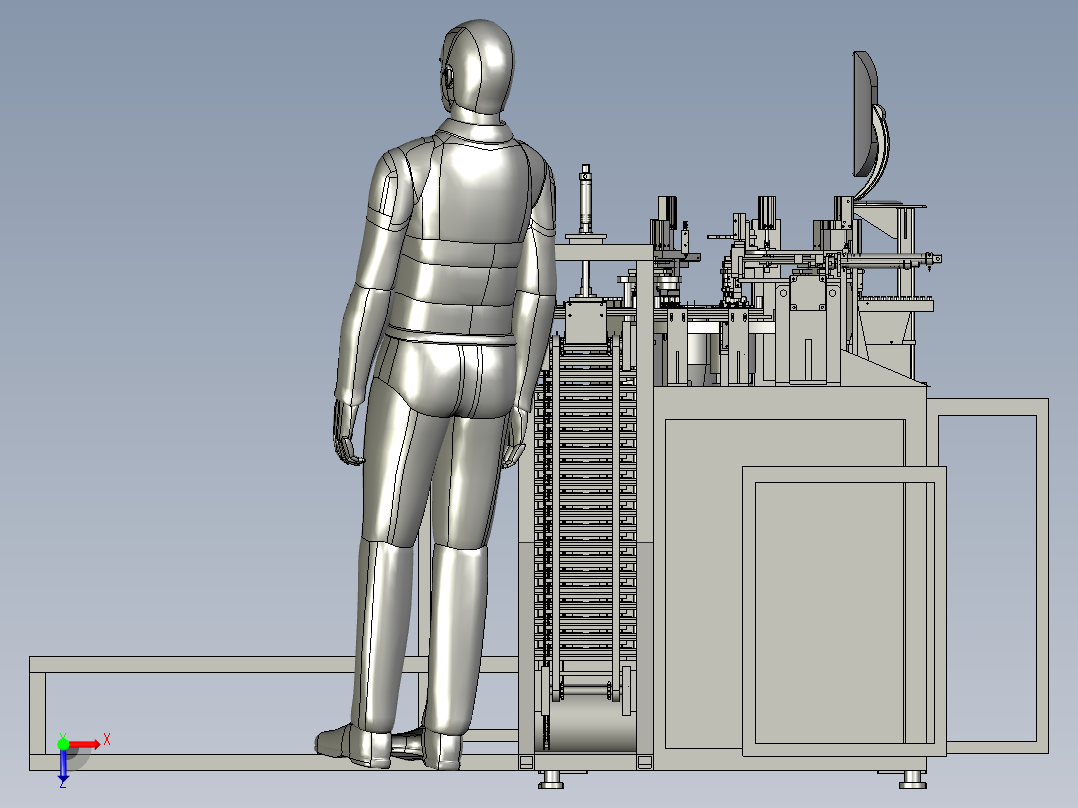
Task: Select the floor platform frame's left end
Action: point(38,713)
